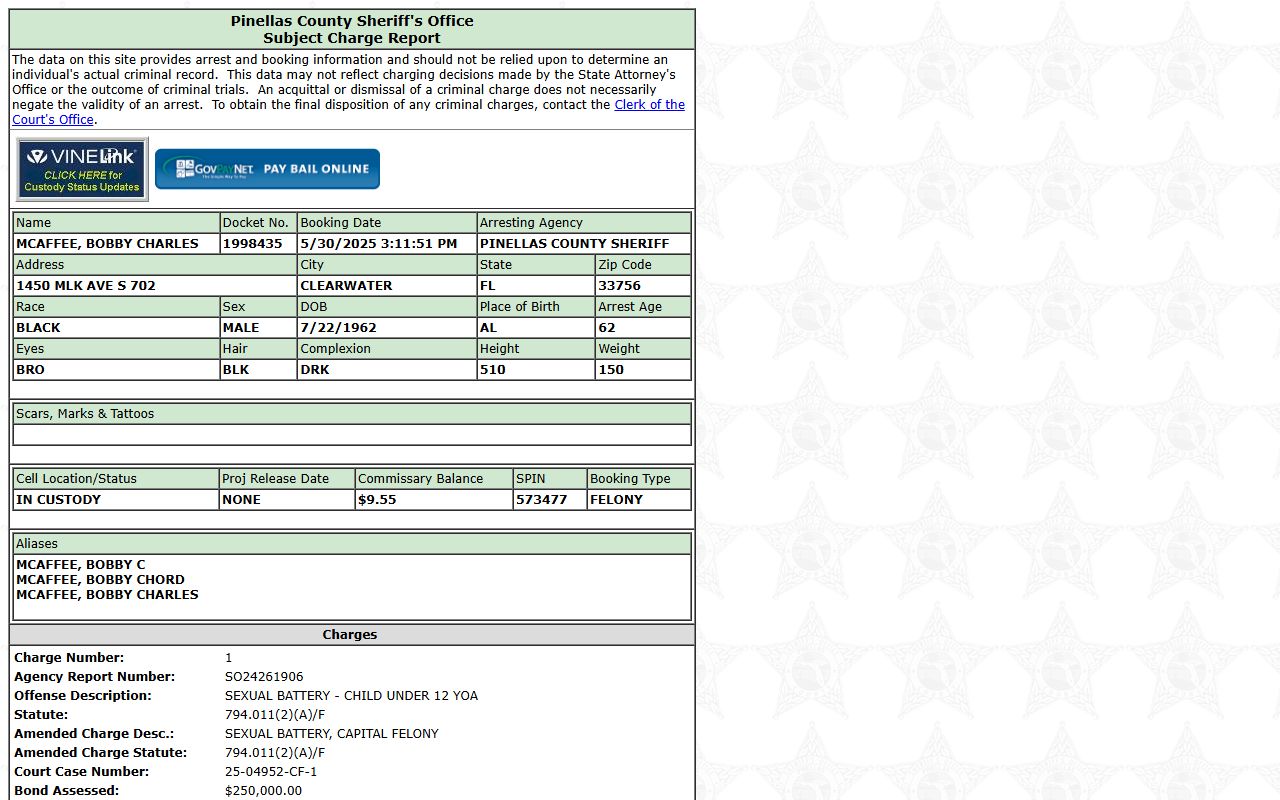
Task: Select booking date 5/30/2025 3:11:51 PM
Action: 387,244
